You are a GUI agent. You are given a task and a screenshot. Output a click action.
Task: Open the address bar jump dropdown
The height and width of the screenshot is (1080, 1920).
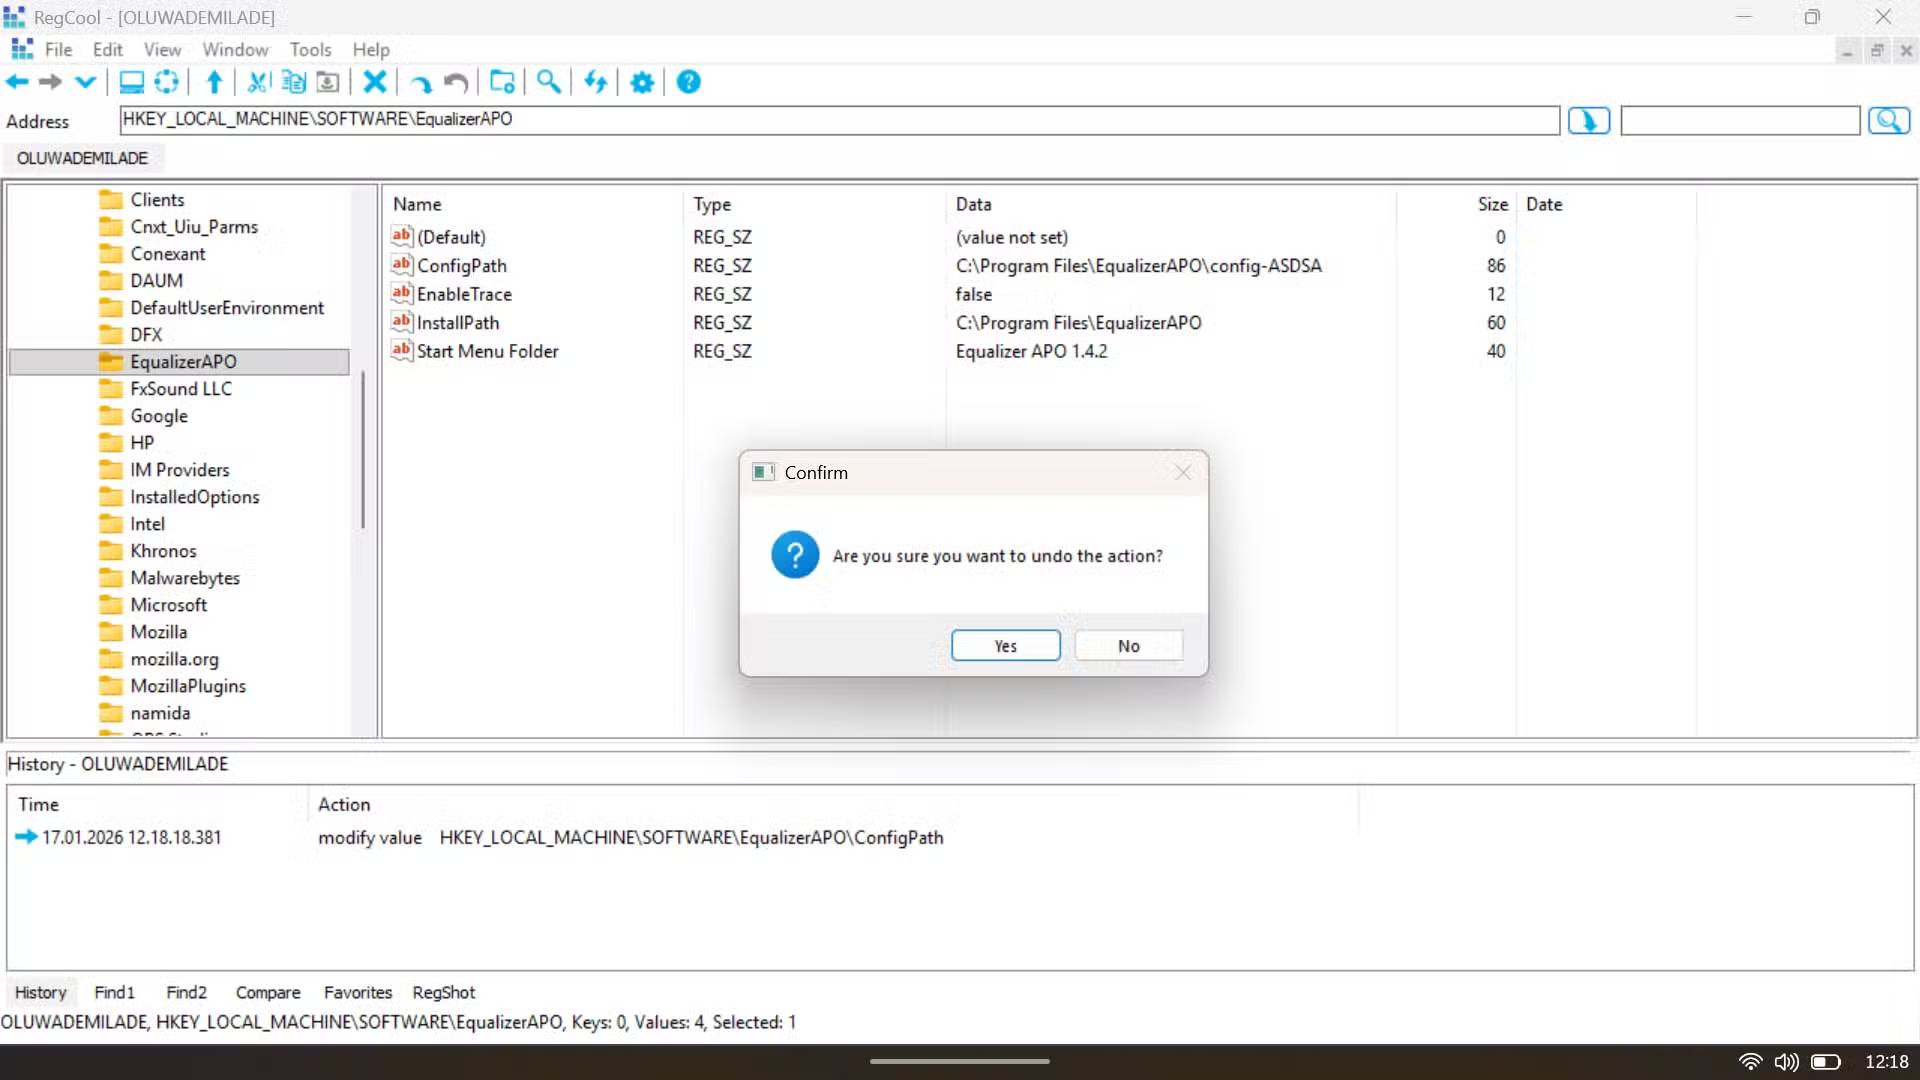1588,120
